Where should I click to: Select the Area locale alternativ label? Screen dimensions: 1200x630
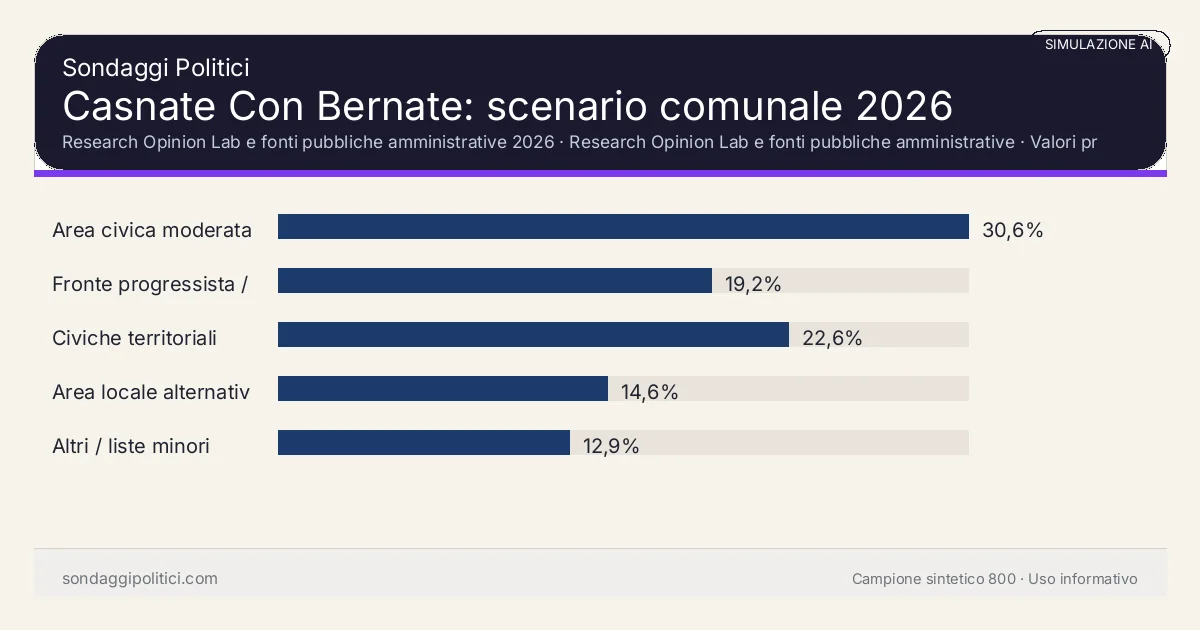pos(151,392)
